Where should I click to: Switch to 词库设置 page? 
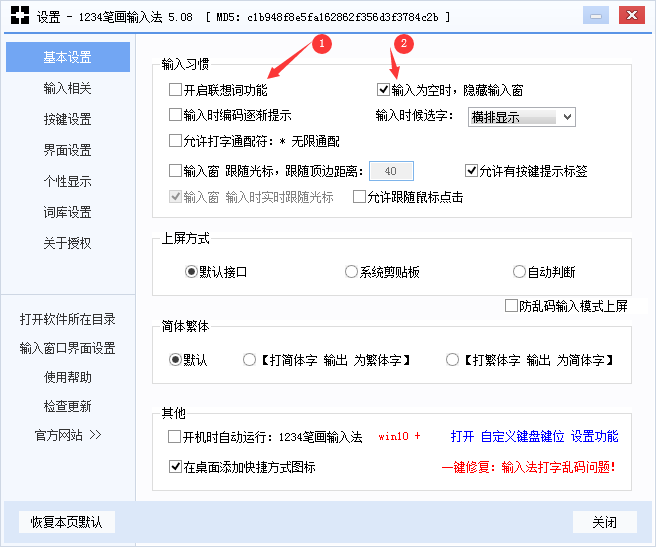(x=67, y=212)
